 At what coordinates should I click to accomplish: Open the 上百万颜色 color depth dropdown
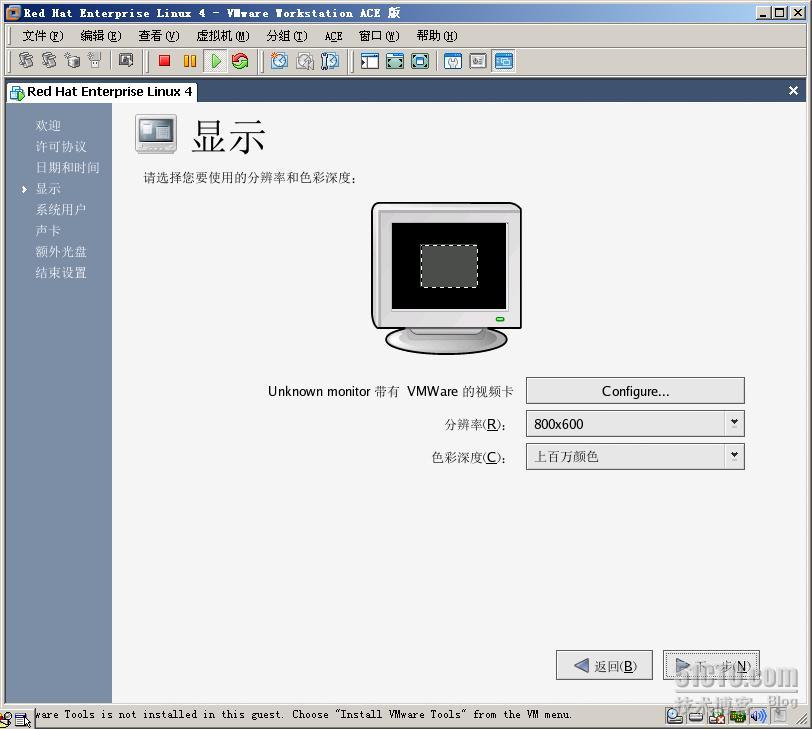635,457
